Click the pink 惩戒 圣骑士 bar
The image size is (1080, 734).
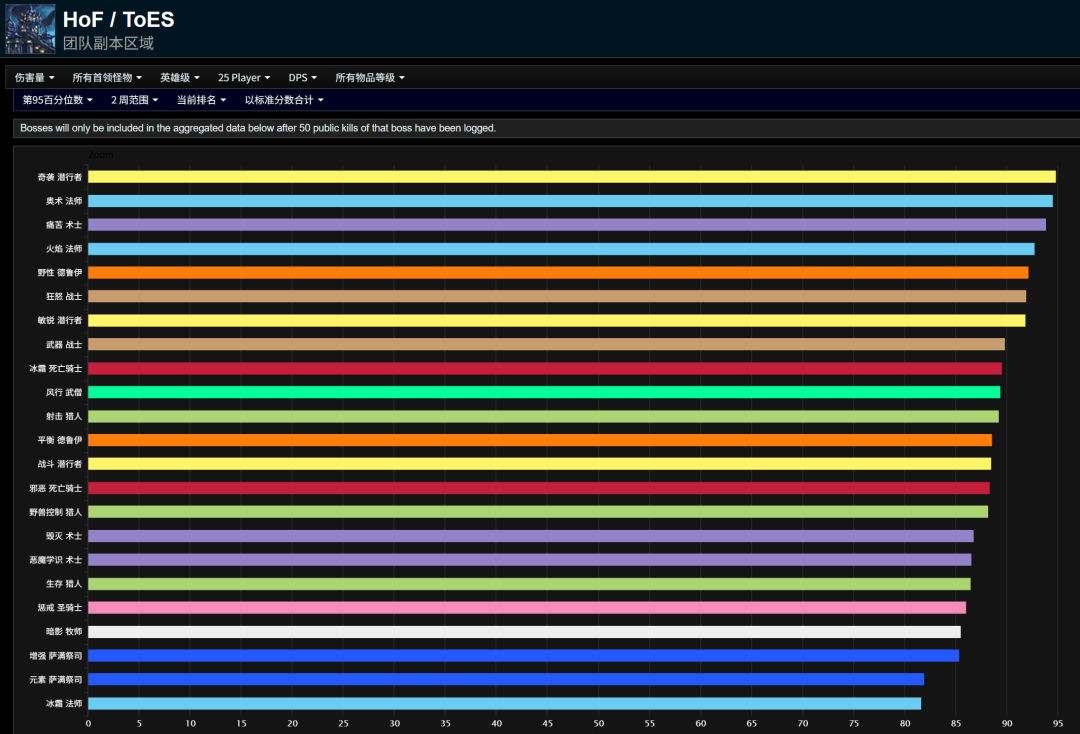tap(527, 607)
